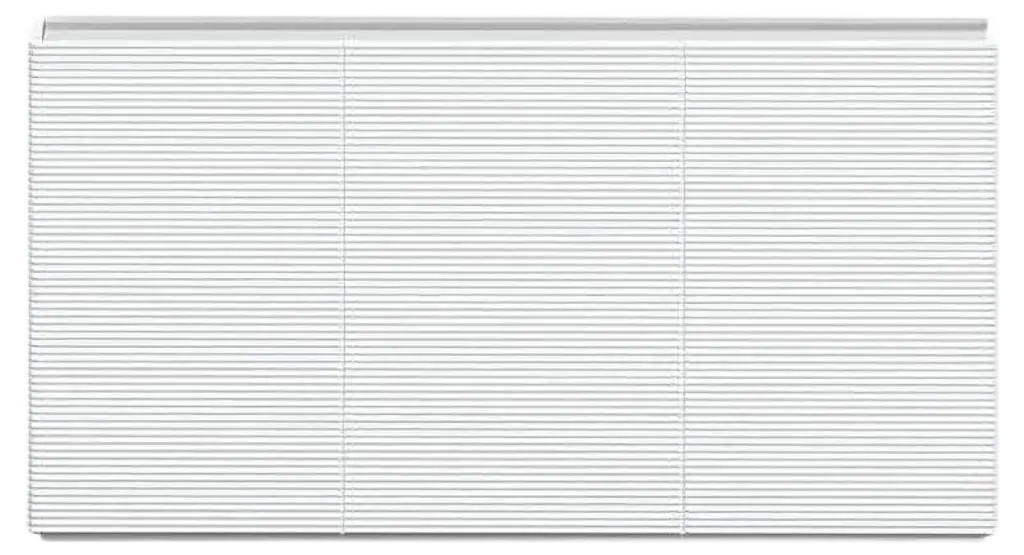The width and height of the screenshot is (1024, 555).
Task: Click the blind's left edge at mid-height
Action: tap(29, 280)
